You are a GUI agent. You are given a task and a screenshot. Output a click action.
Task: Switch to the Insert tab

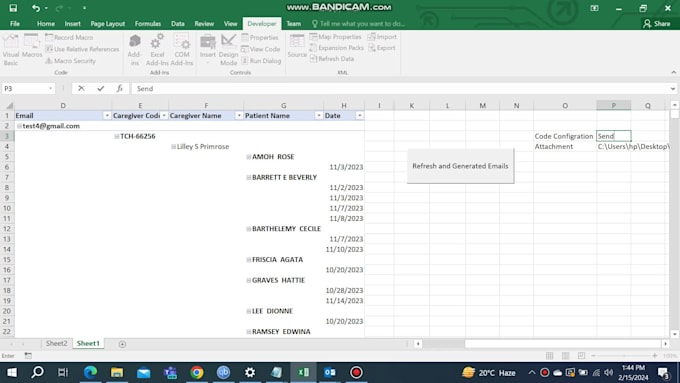tap(72, 23)
